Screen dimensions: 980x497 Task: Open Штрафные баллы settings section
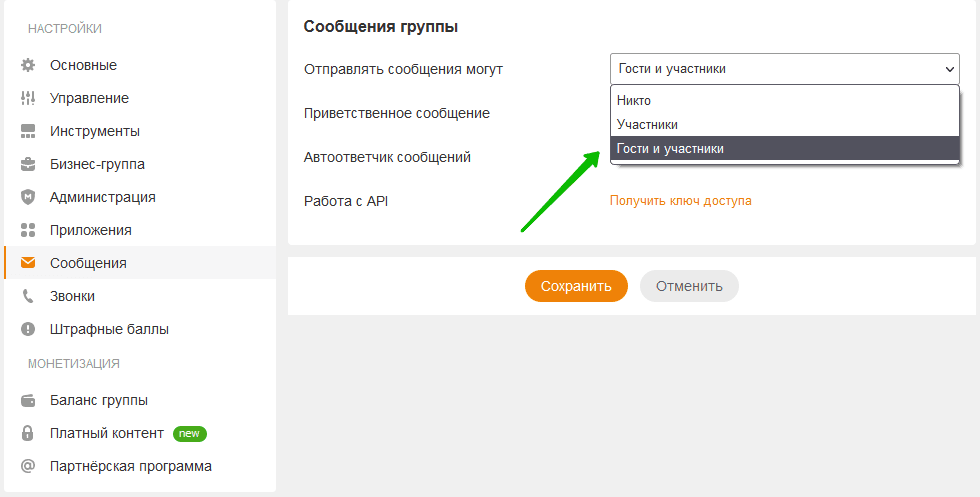109,329
